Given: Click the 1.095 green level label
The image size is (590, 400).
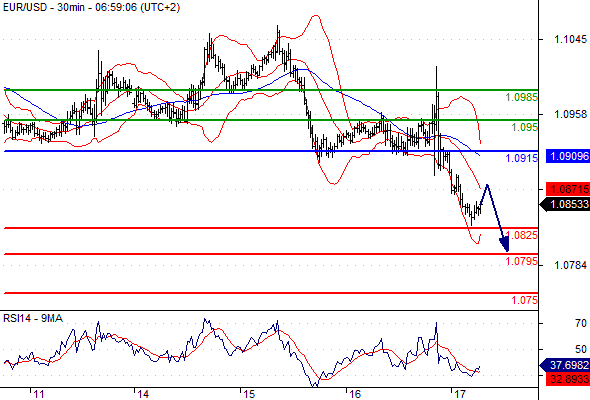Looking at the screenshot, I should [525, 127].
